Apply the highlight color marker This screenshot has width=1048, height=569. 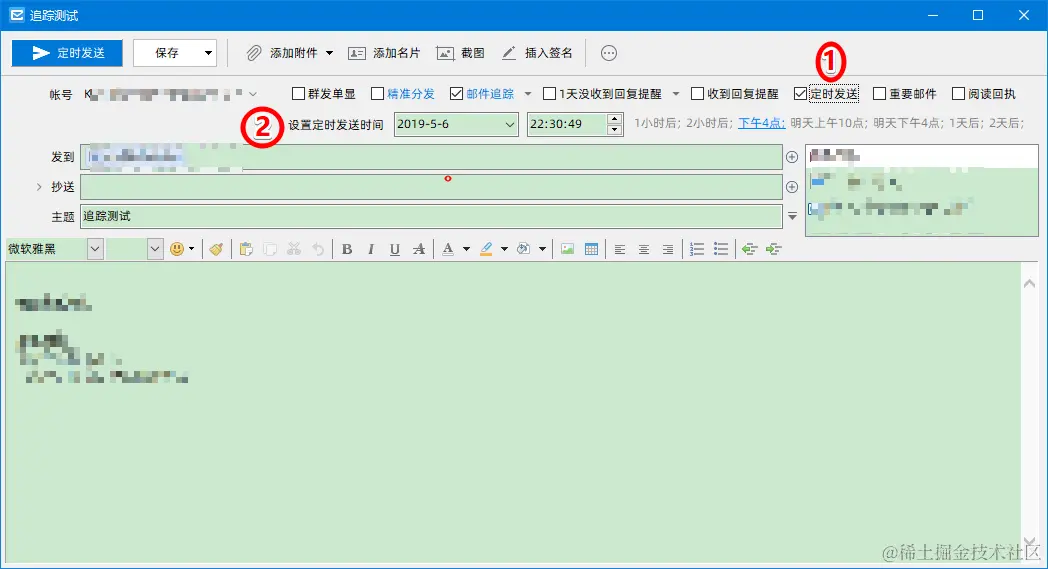486,249
